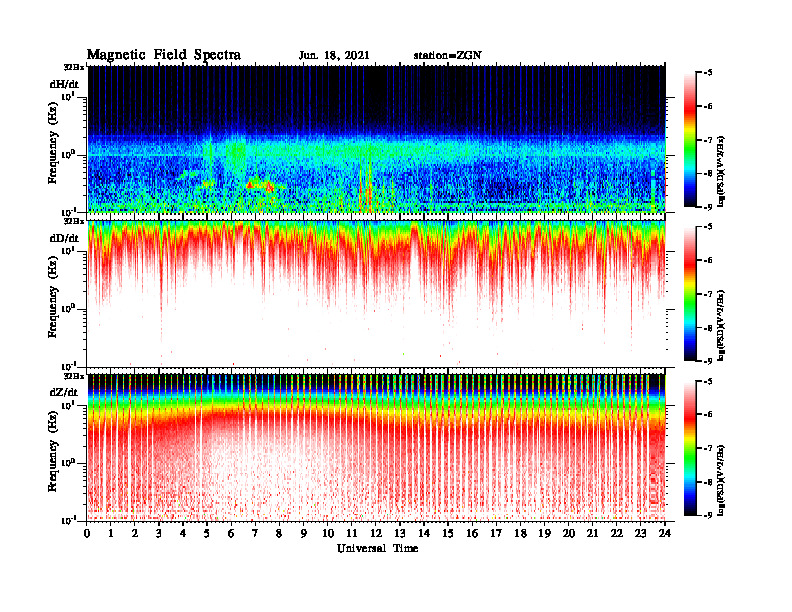Click hour tick label "24" on time axis

[665, 534]
